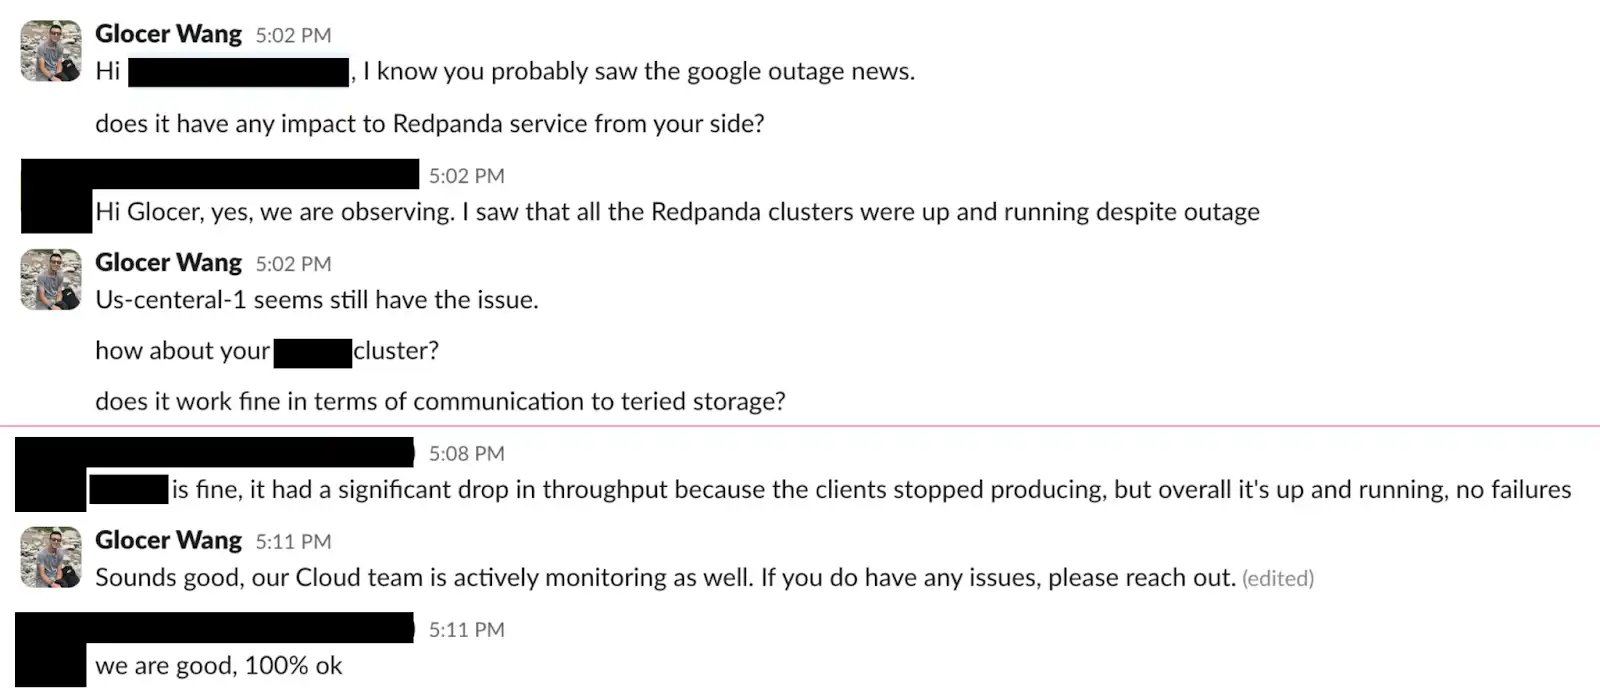The width and height of the screenshot is (1600, 691).
Task: Open the 5:02 PM timestamp of the first message
Action: click(x=293, y=35)
